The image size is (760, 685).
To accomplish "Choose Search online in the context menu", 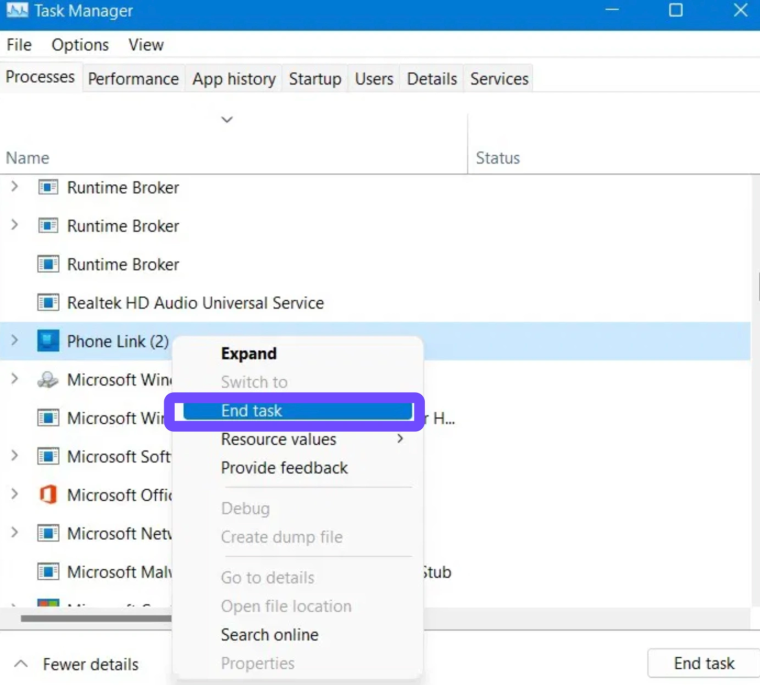I will (269, 635).
